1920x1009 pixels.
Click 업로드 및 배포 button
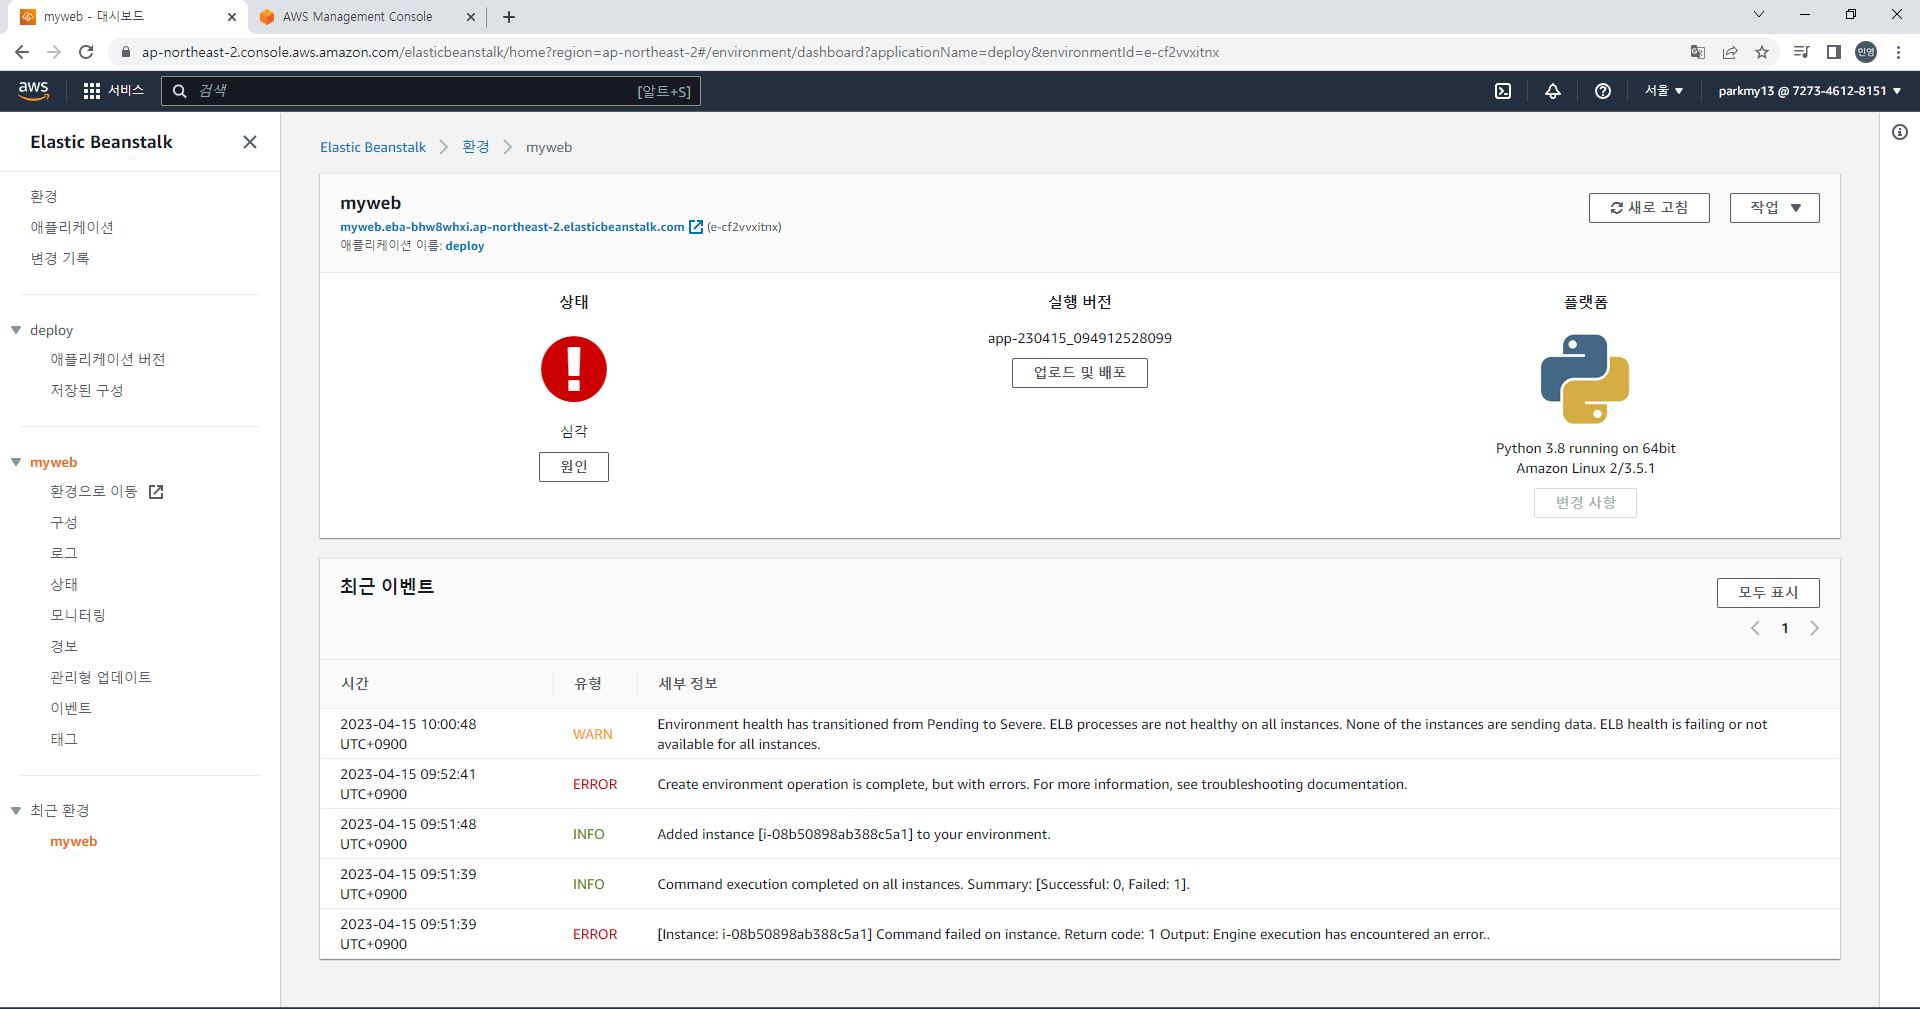point(1080,373)
